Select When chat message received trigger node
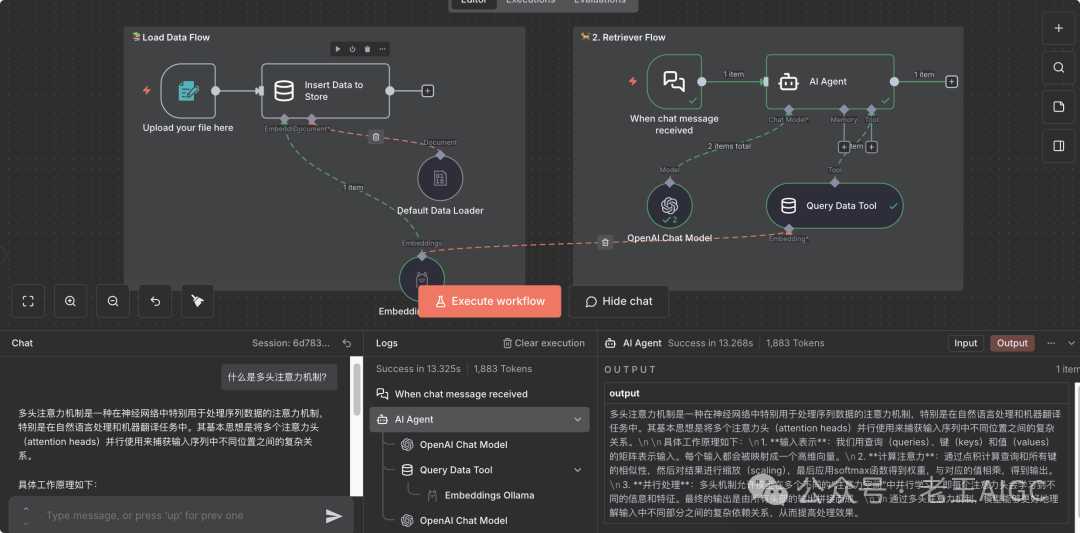This screenshot has height=533, width=1080. (x=674, y=81)
